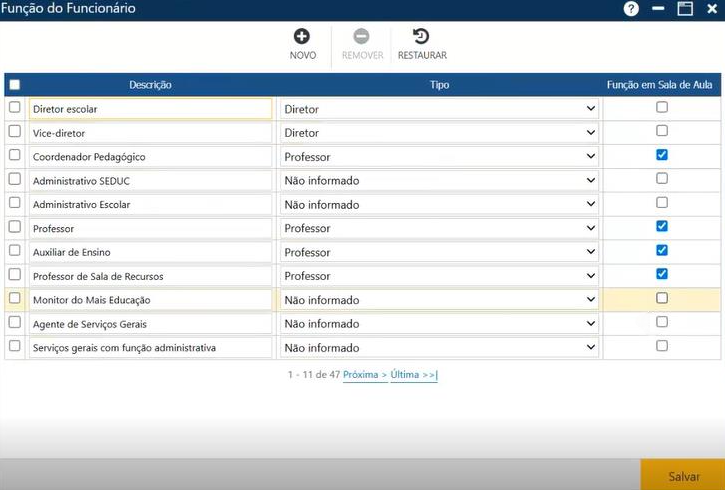Expand the Tipo dropdown for Administrativo SEDUC

coord(439,181)
